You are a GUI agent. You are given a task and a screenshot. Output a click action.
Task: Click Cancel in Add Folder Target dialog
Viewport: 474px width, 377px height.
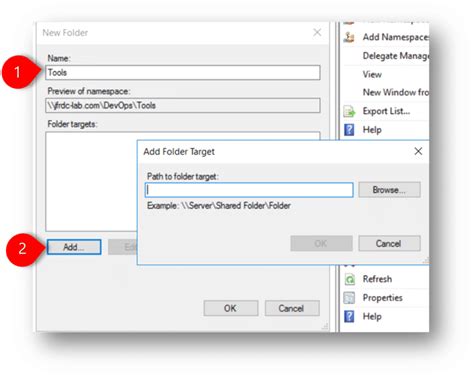pyautogui.click(x=389, y=244)
